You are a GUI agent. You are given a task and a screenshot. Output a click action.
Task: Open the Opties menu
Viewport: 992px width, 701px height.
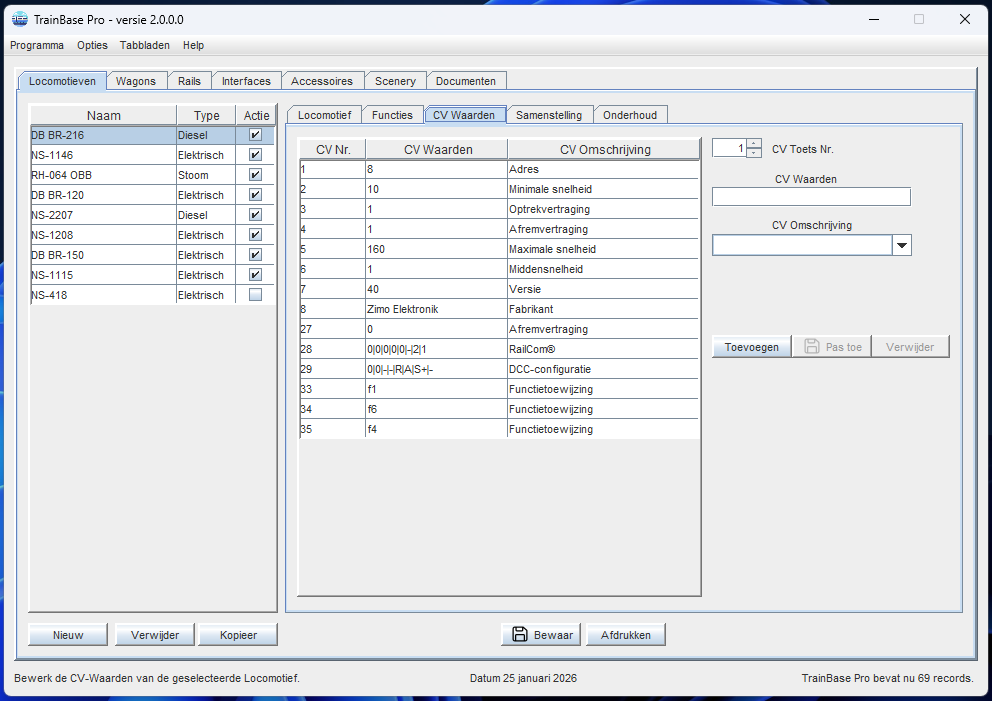click(92, 45)
